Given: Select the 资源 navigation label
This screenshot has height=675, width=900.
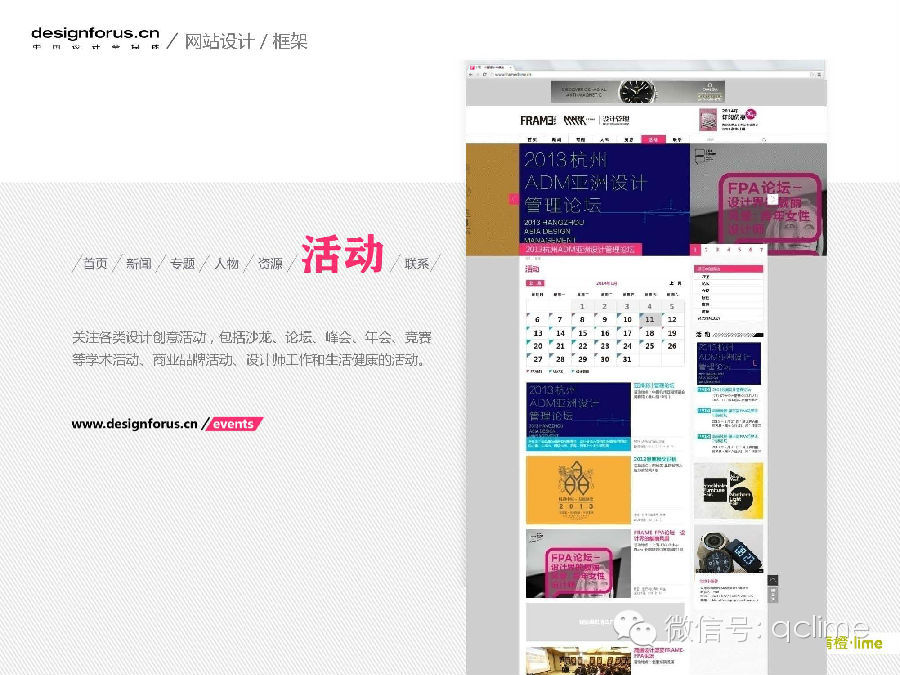Looking at the screenshot, I should pyautogui.click(x=270, y=263).
